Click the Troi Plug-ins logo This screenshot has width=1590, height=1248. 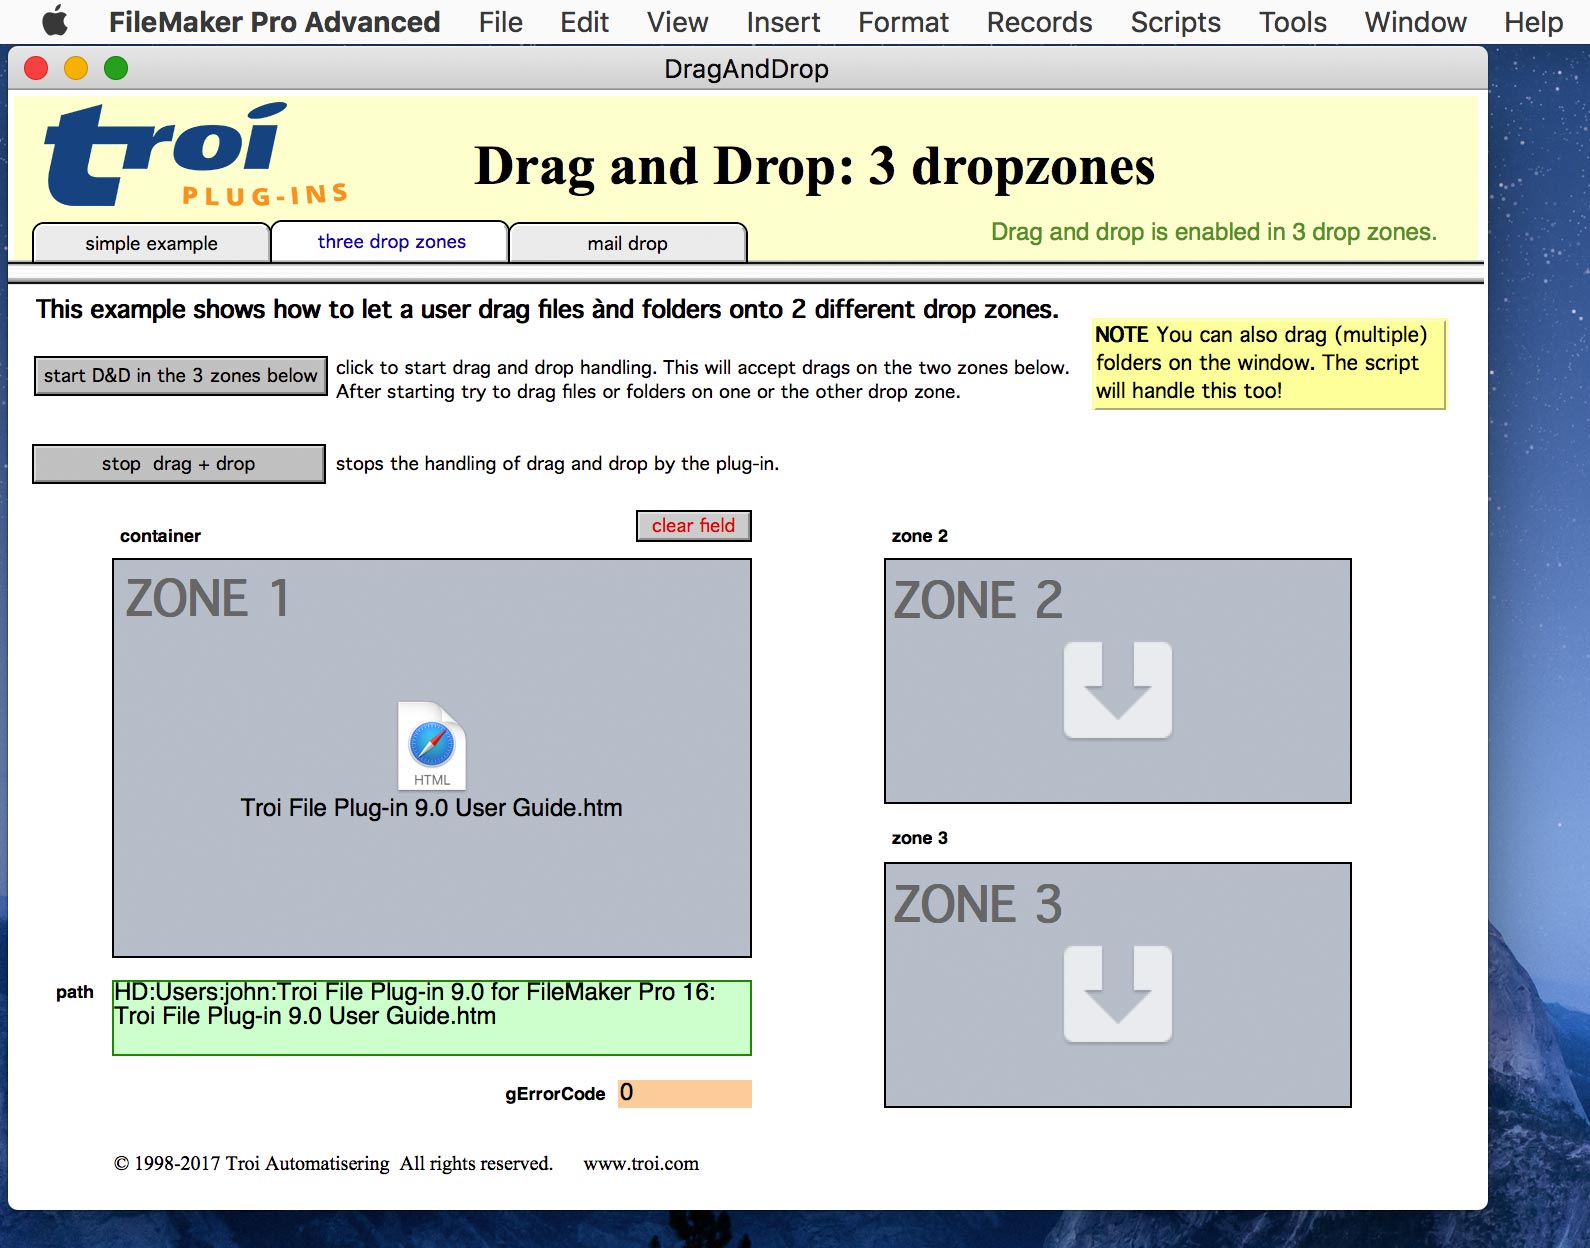(x=196, y=154)
